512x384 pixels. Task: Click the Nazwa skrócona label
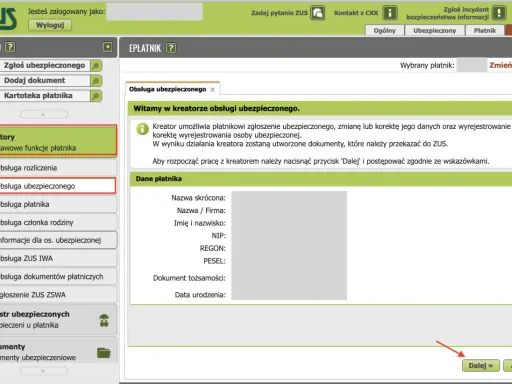(198, 198)
